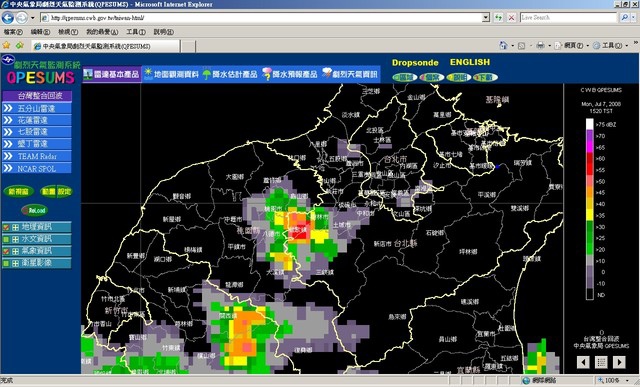Open the Print button dropdown arrow
The image size is (640, 387).
(x=549, y=46)
